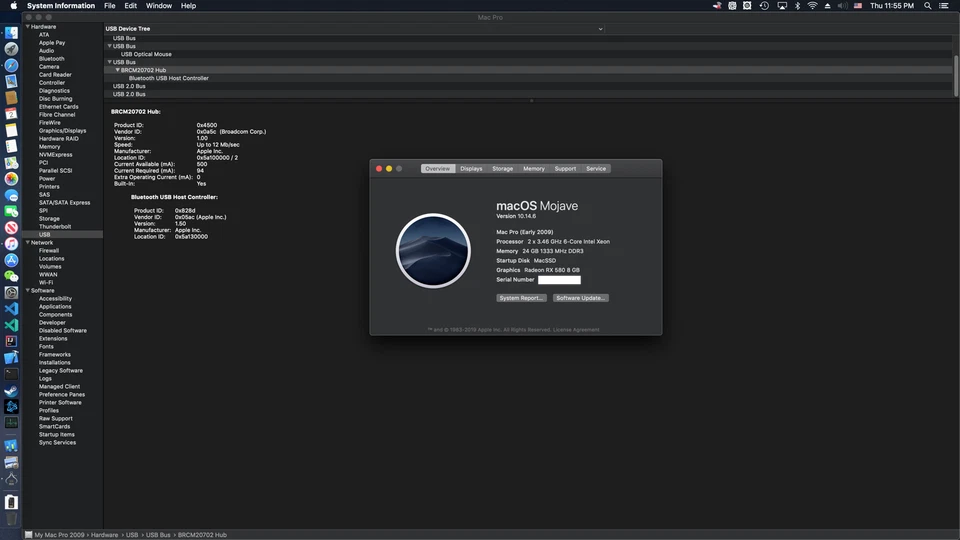Open Finder from the Dock
Image resolution: width=960 pixels, height=540 pixels.
[x=11, y=33]
